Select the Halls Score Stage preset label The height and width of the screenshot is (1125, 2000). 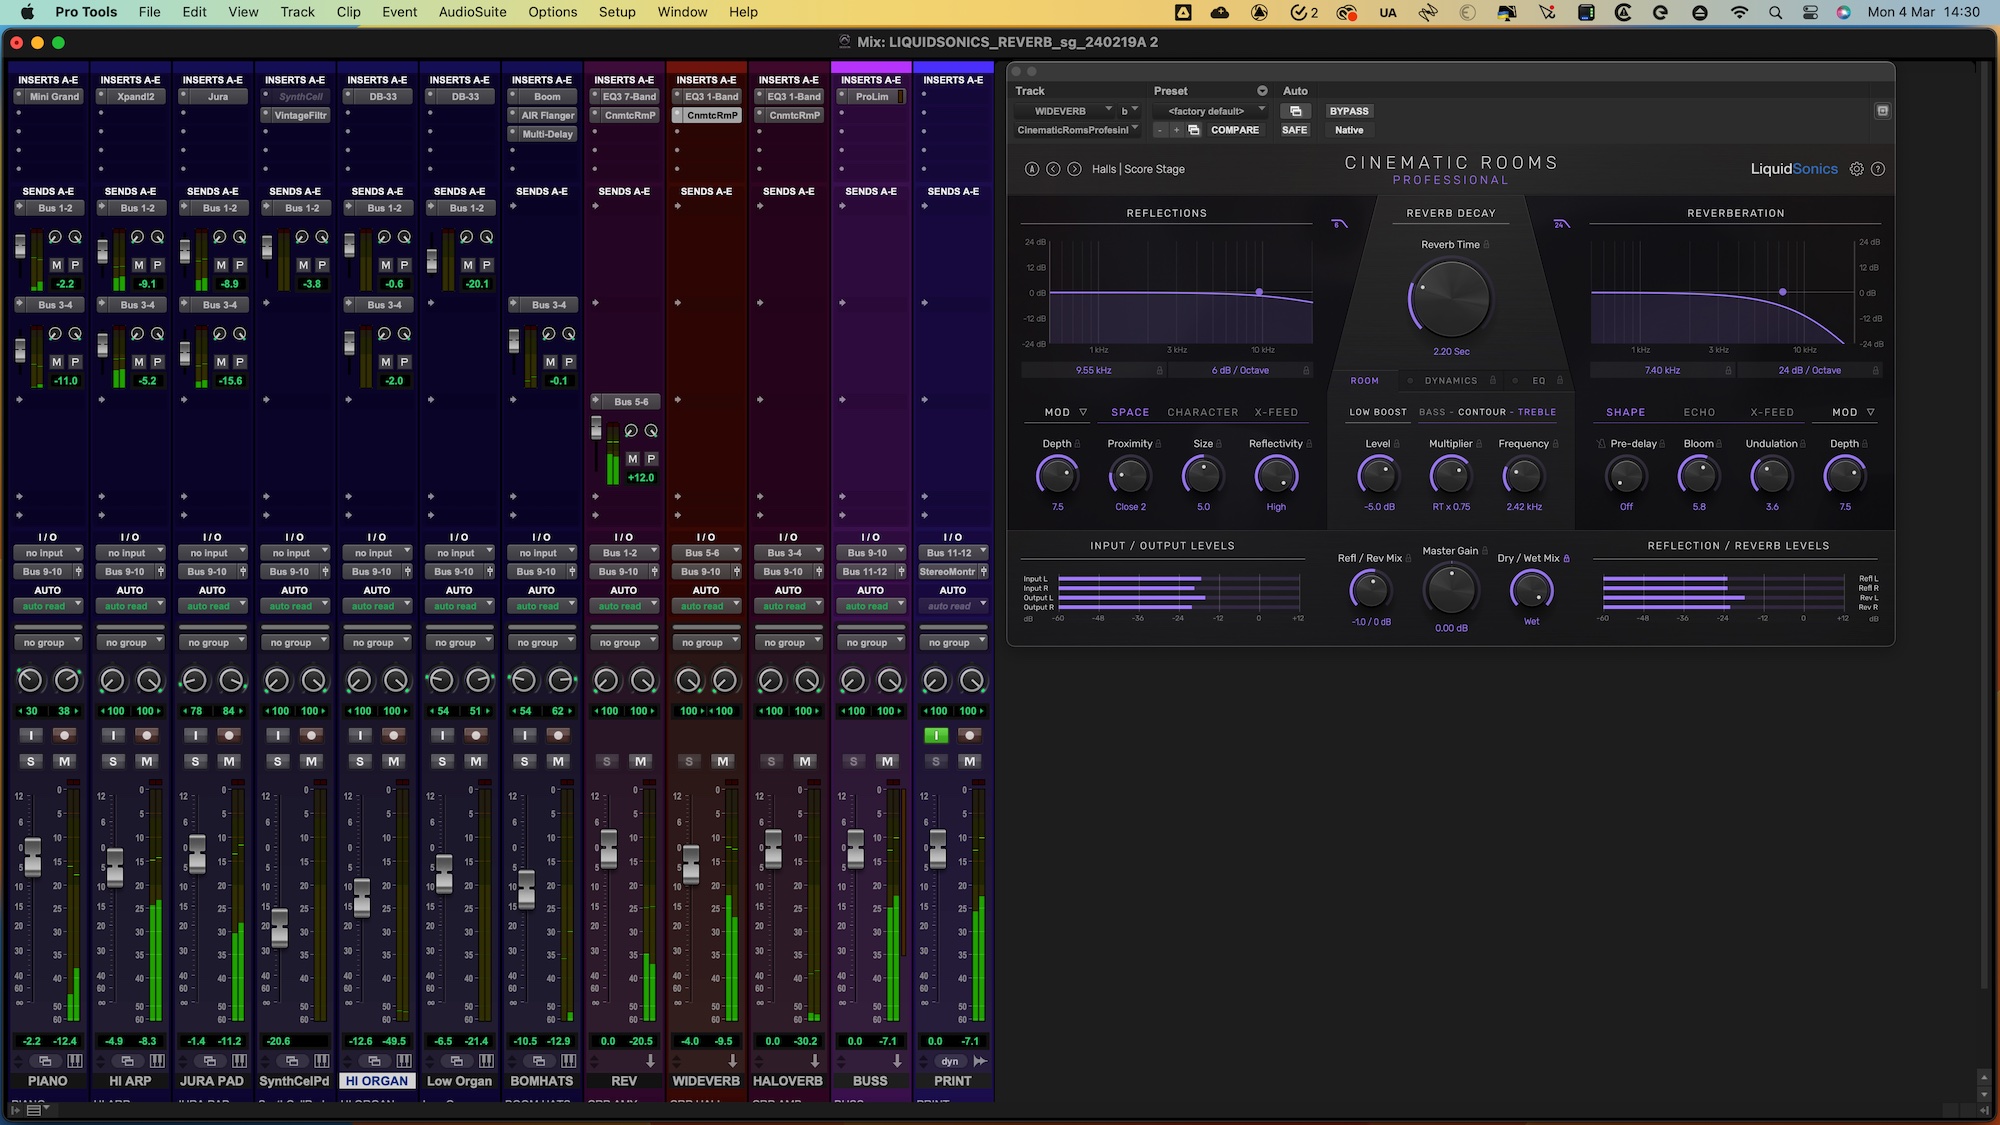tap(1137, 168)
